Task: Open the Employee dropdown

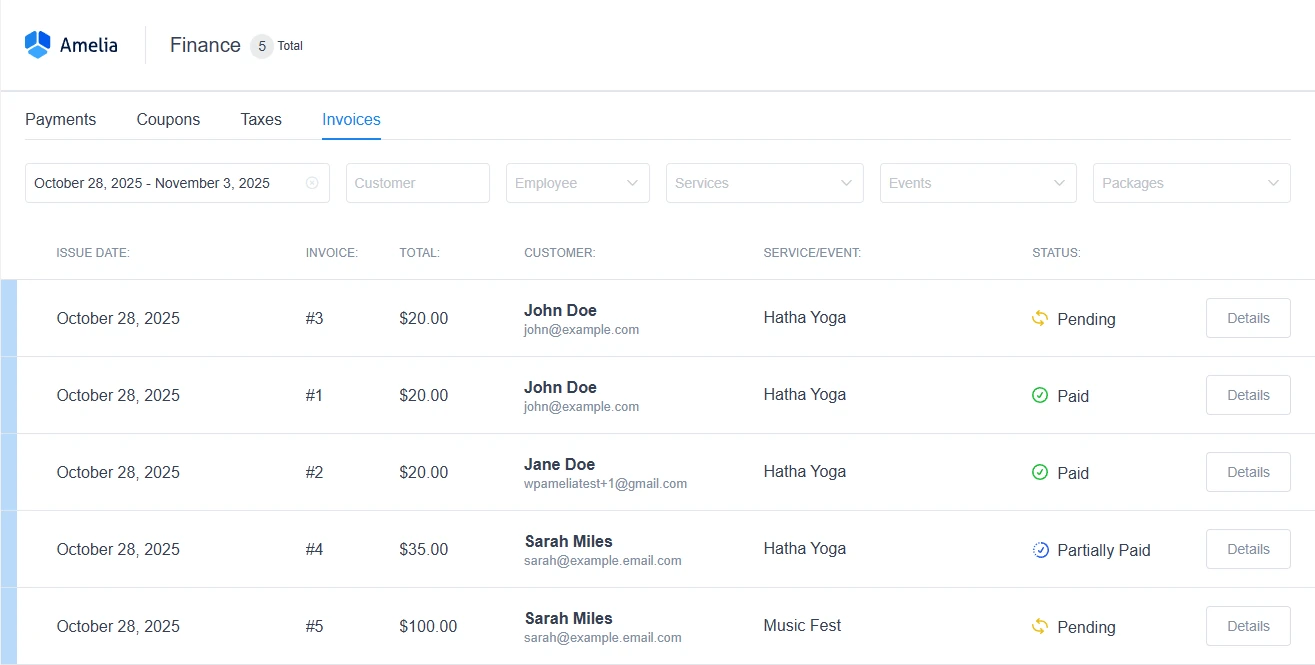Action: [x=577, y=183]
